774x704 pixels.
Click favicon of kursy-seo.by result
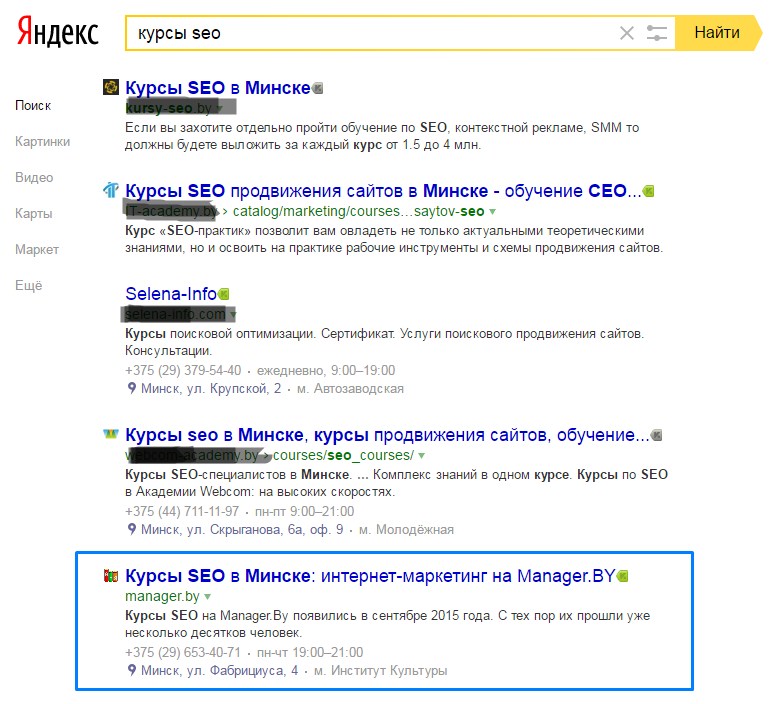point(111,87)
